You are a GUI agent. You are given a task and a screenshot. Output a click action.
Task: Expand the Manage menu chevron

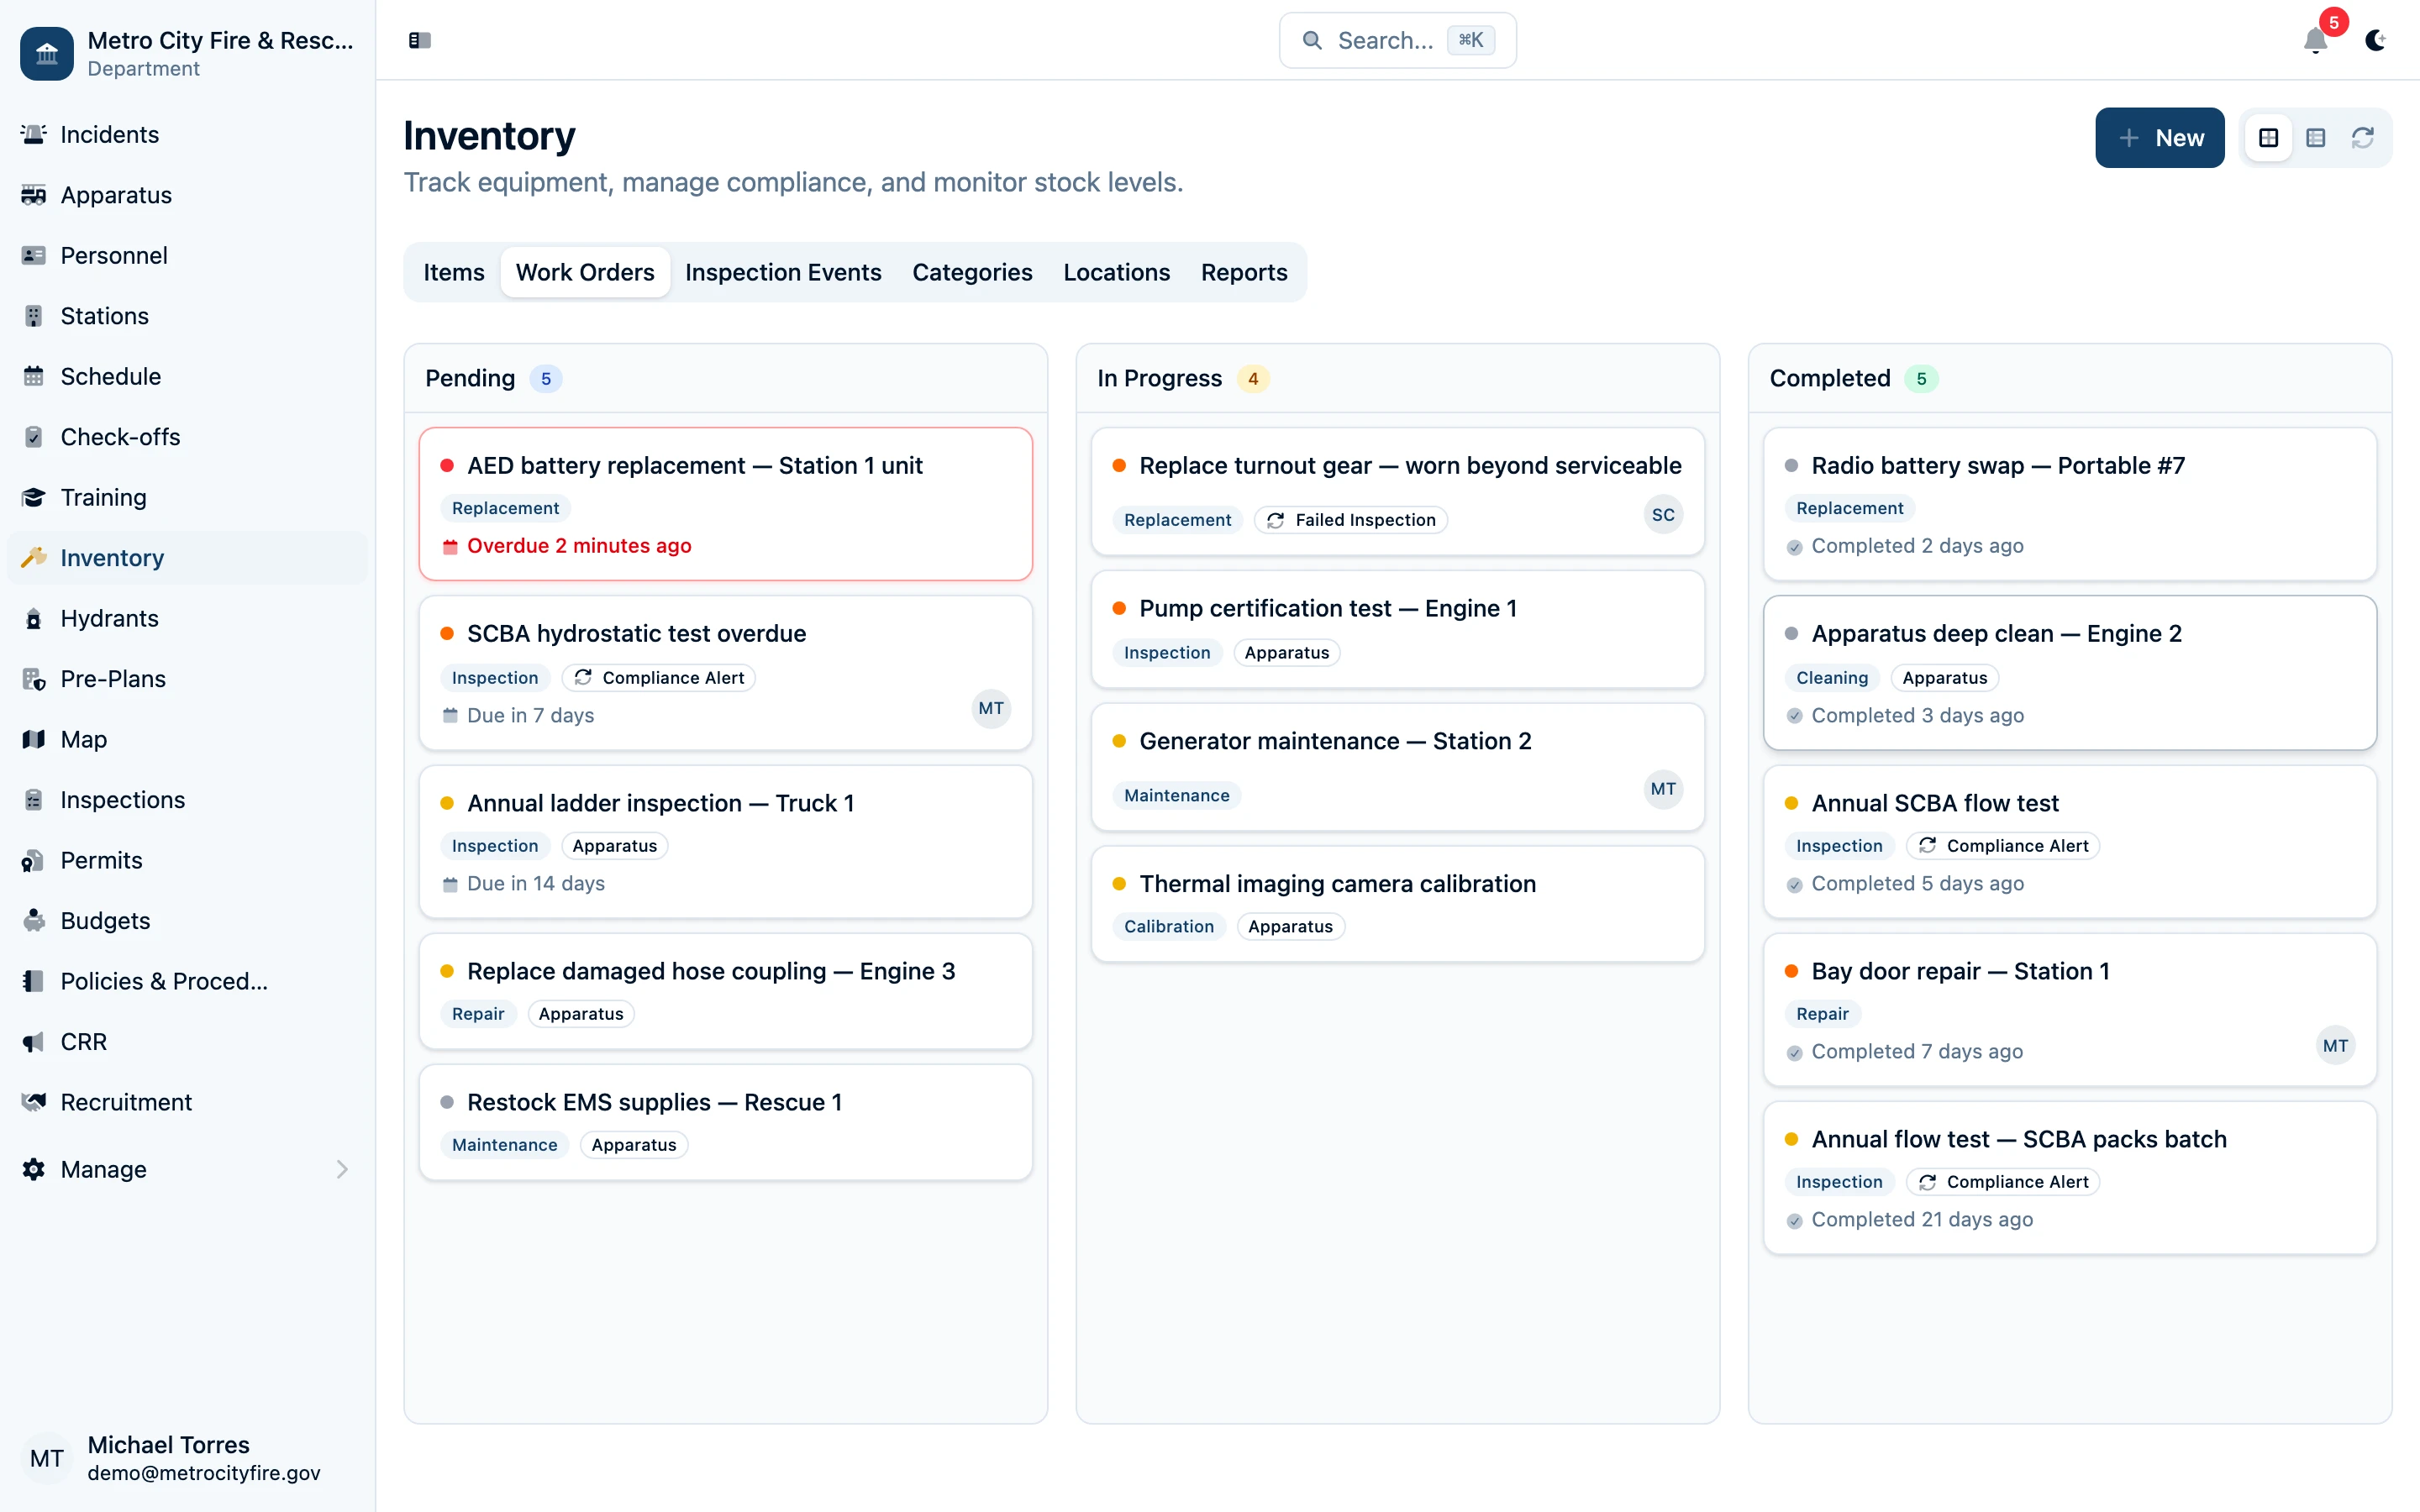tap(342, 1169)
